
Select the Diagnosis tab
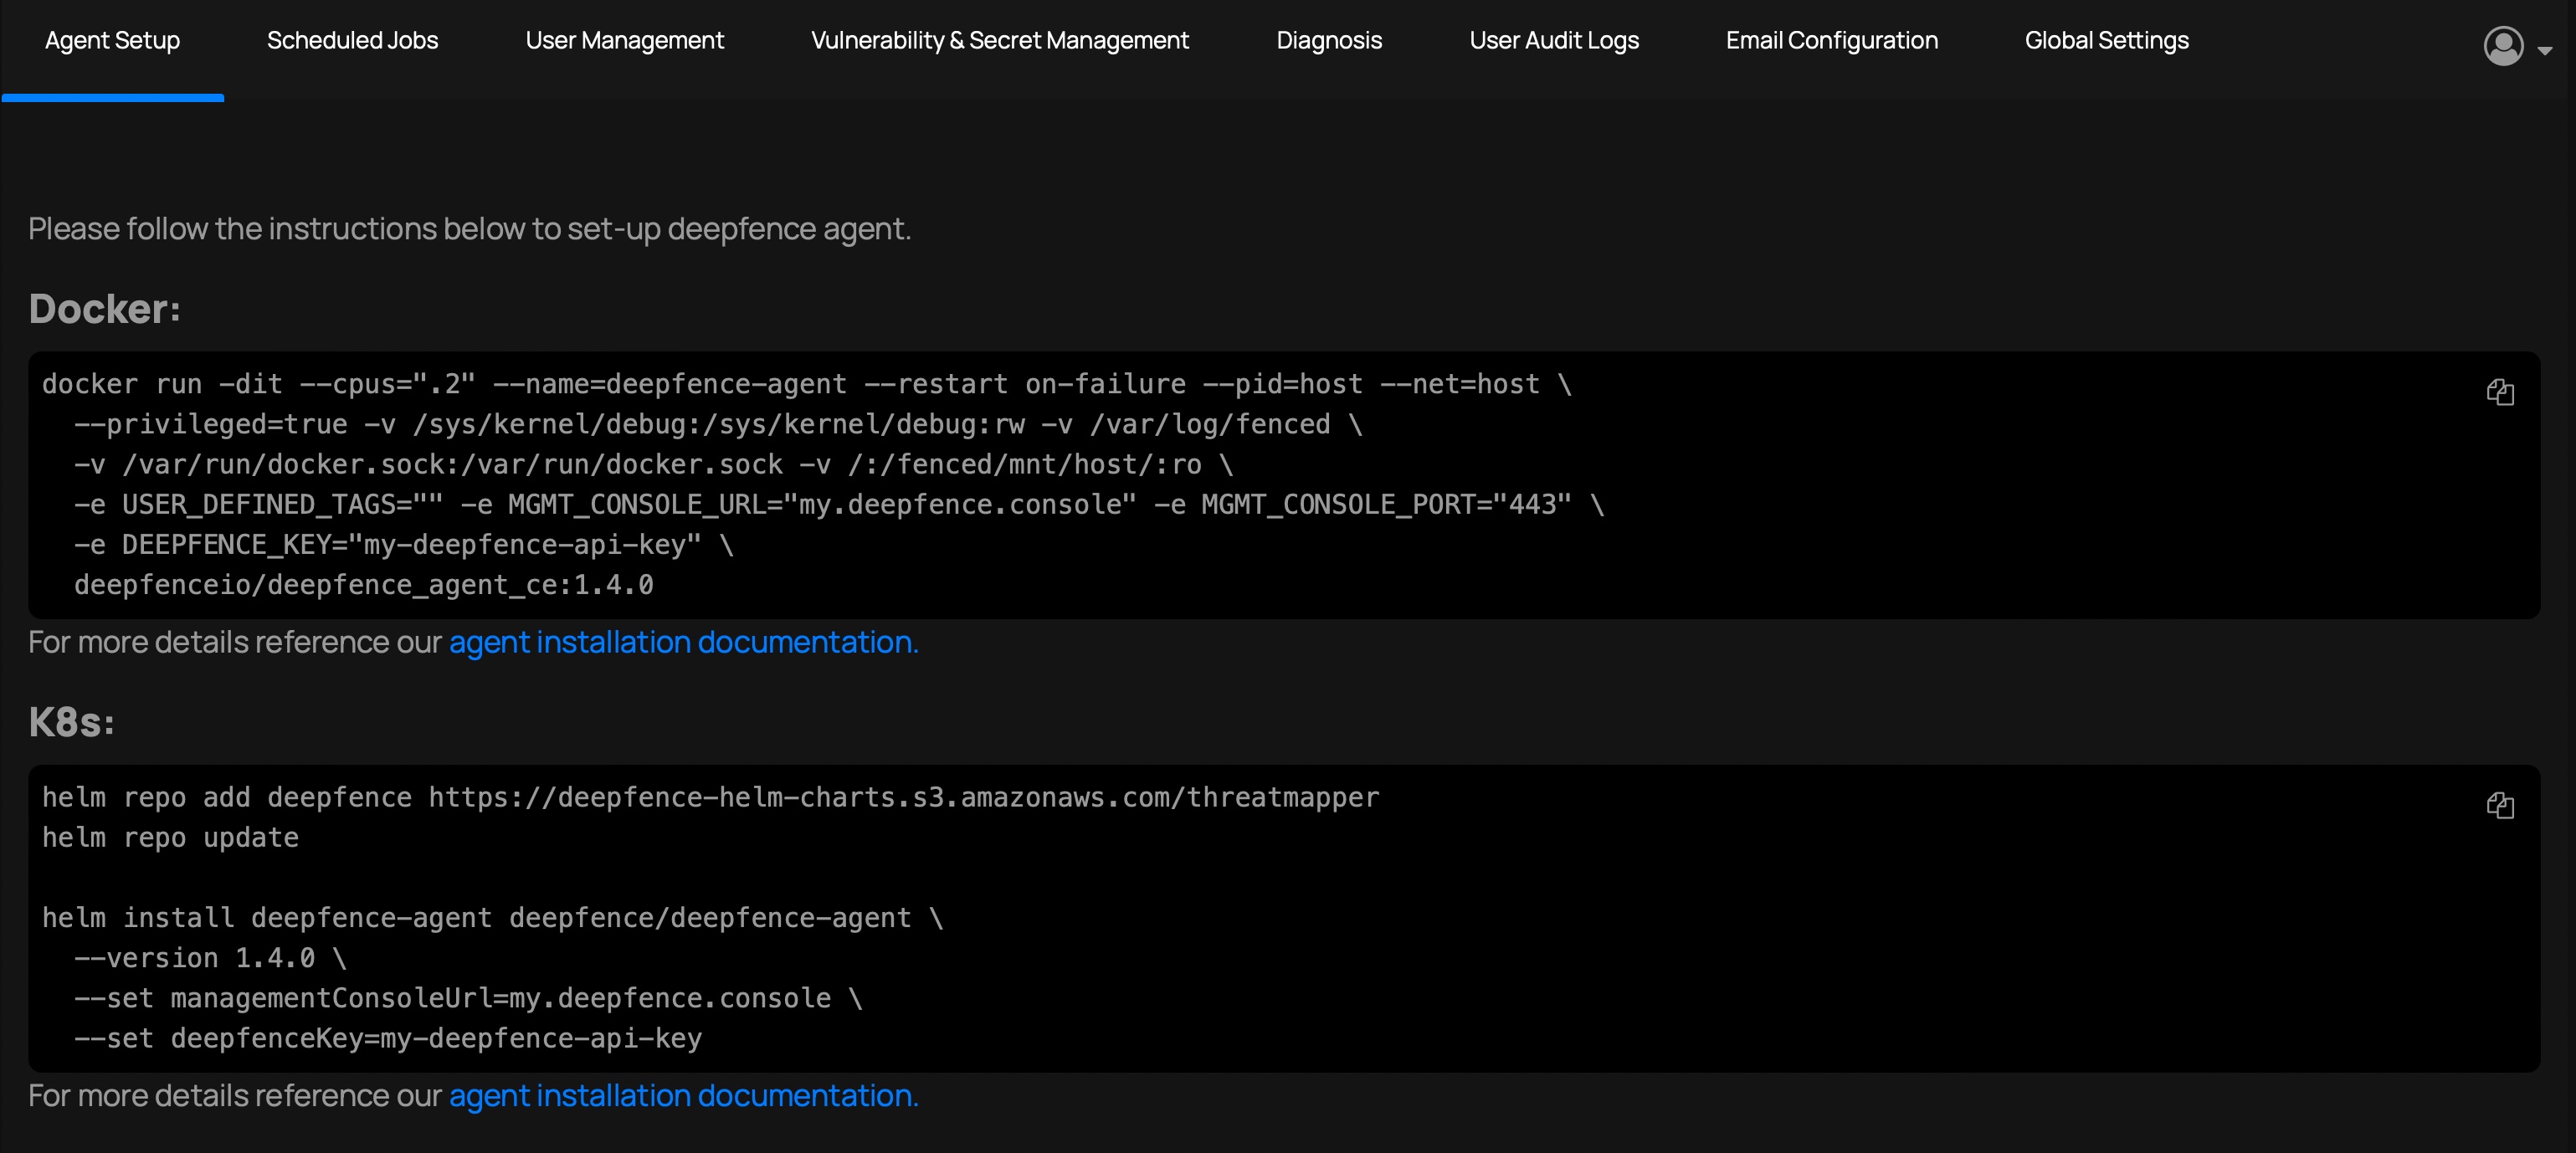pyautogui.click(x=1328, y=41)
